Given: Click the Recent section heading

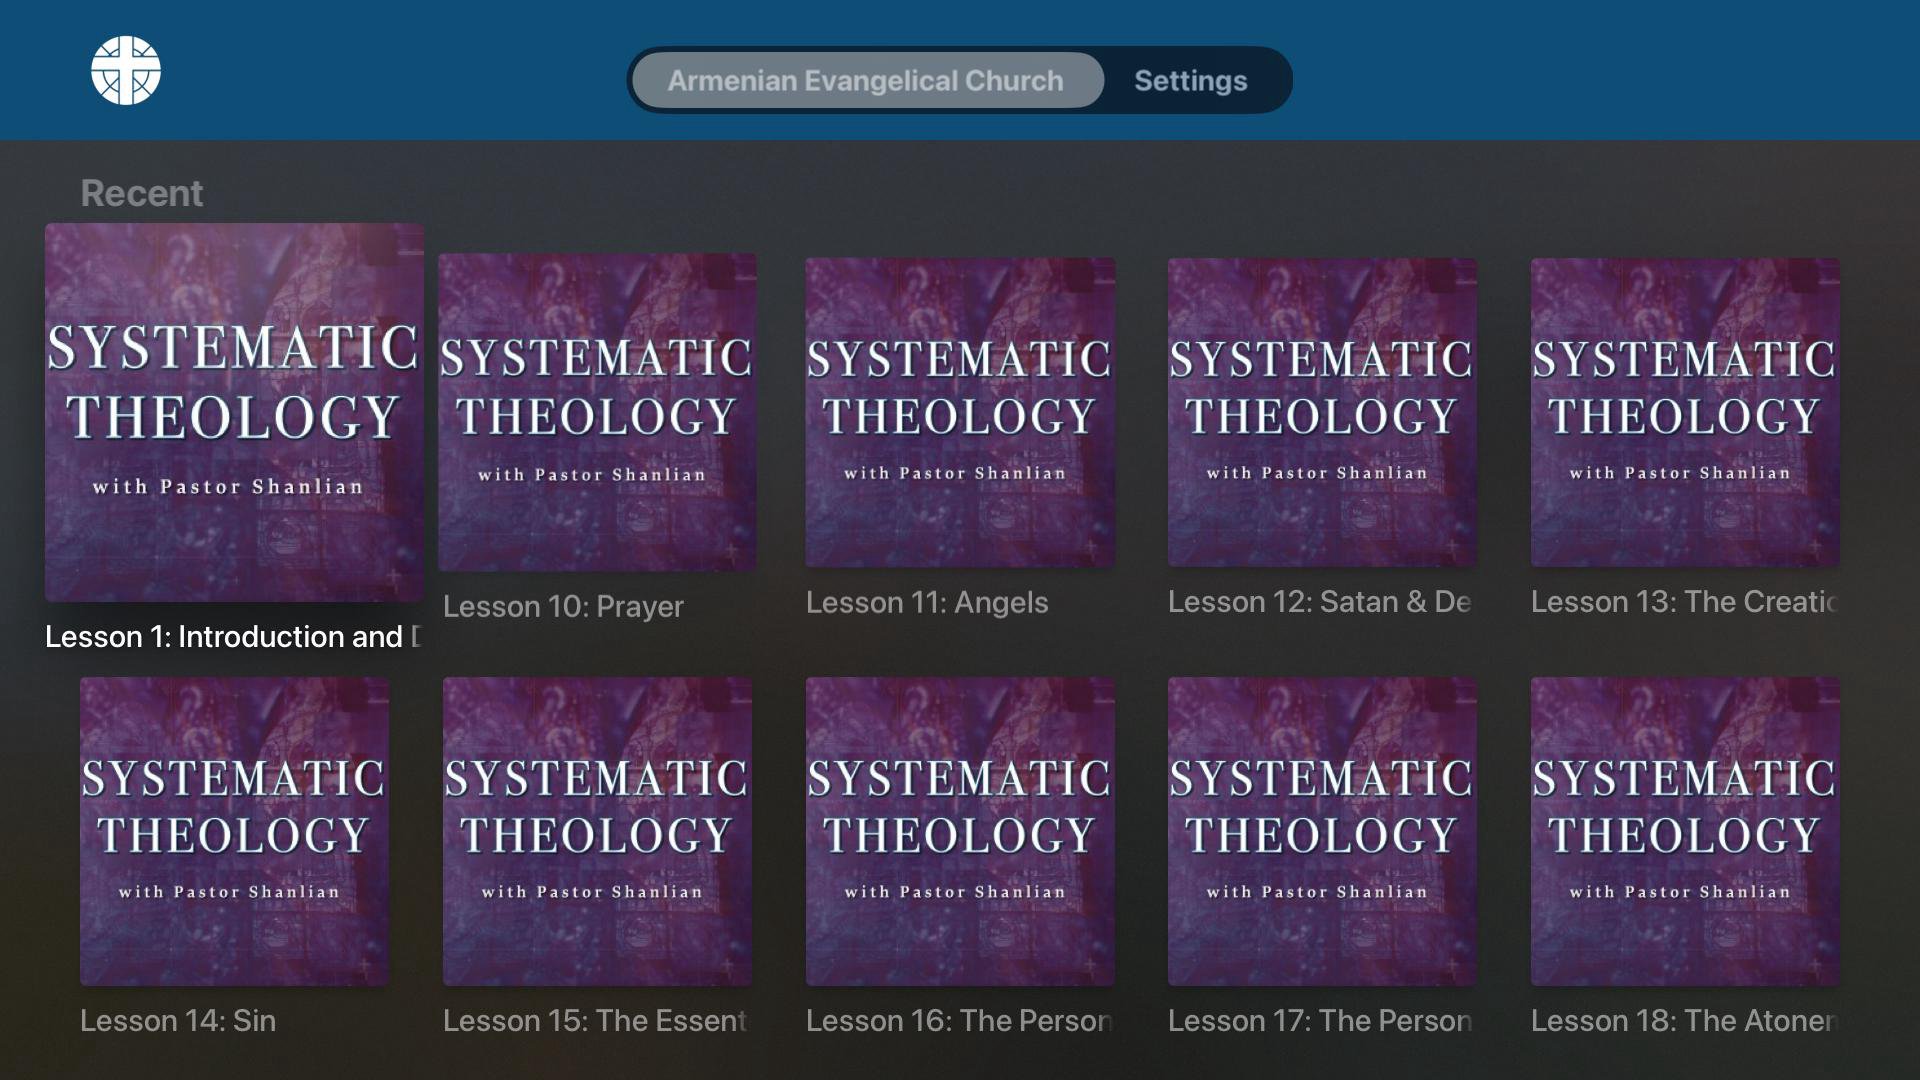Looking at the screenshot, I should (141, 193).
